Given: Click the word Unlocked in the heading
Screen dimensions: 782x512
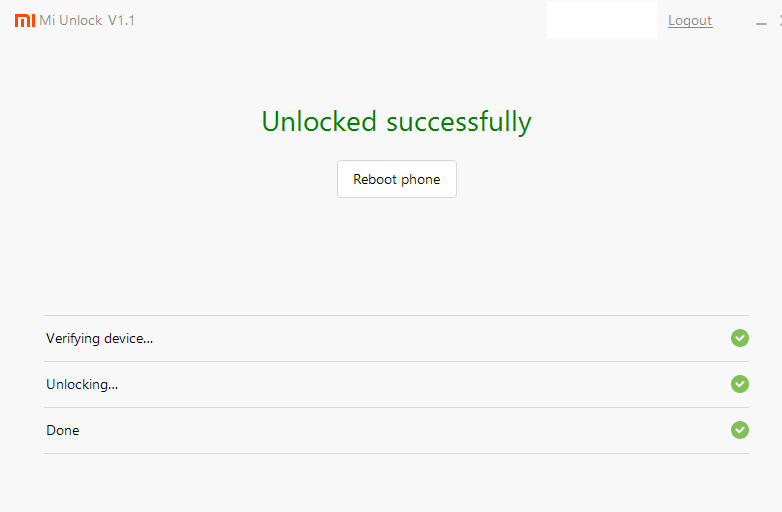Looking at the screenshot, I should tap(319, 122).
